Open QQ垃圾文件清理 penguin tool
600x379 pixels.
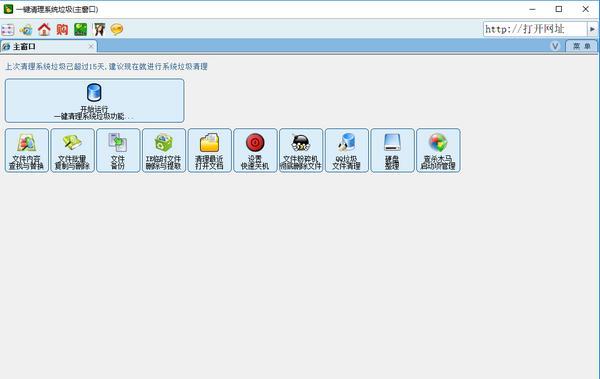tap(347, 150)
